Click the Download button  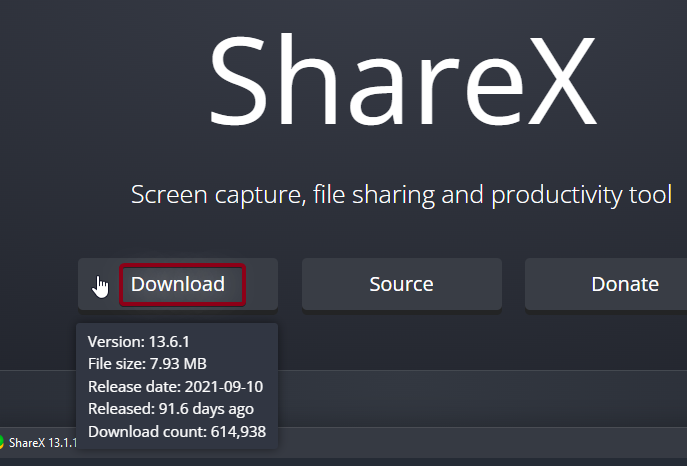coord(178,284)
